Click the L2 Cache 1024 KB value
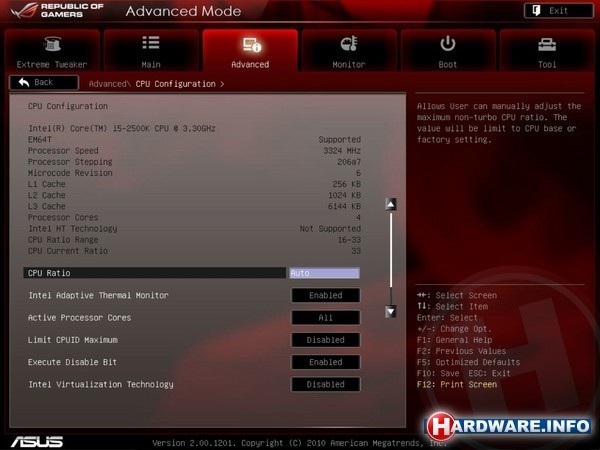Viewport: 600px width, 450px height. coord(344,196)
